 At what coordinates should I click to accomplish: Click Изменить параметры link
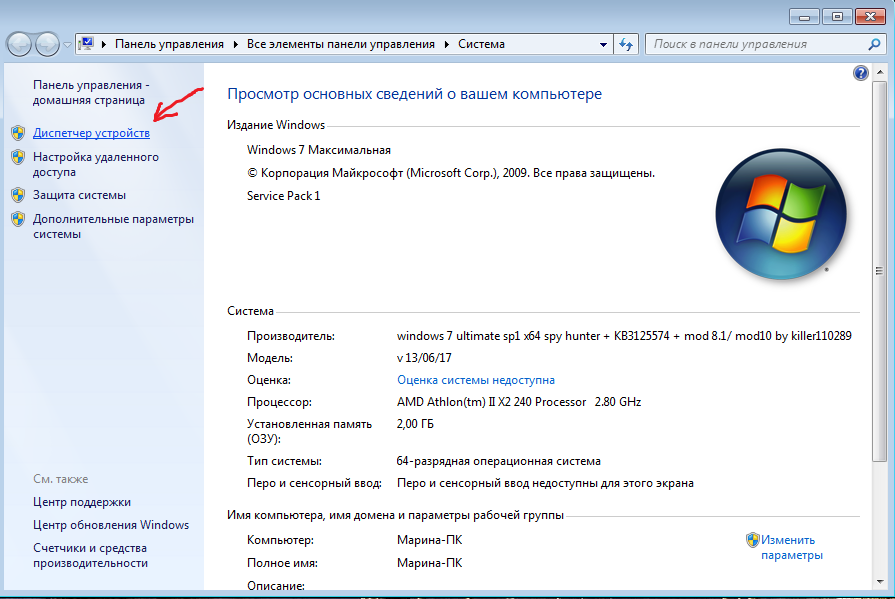(791, 548)
